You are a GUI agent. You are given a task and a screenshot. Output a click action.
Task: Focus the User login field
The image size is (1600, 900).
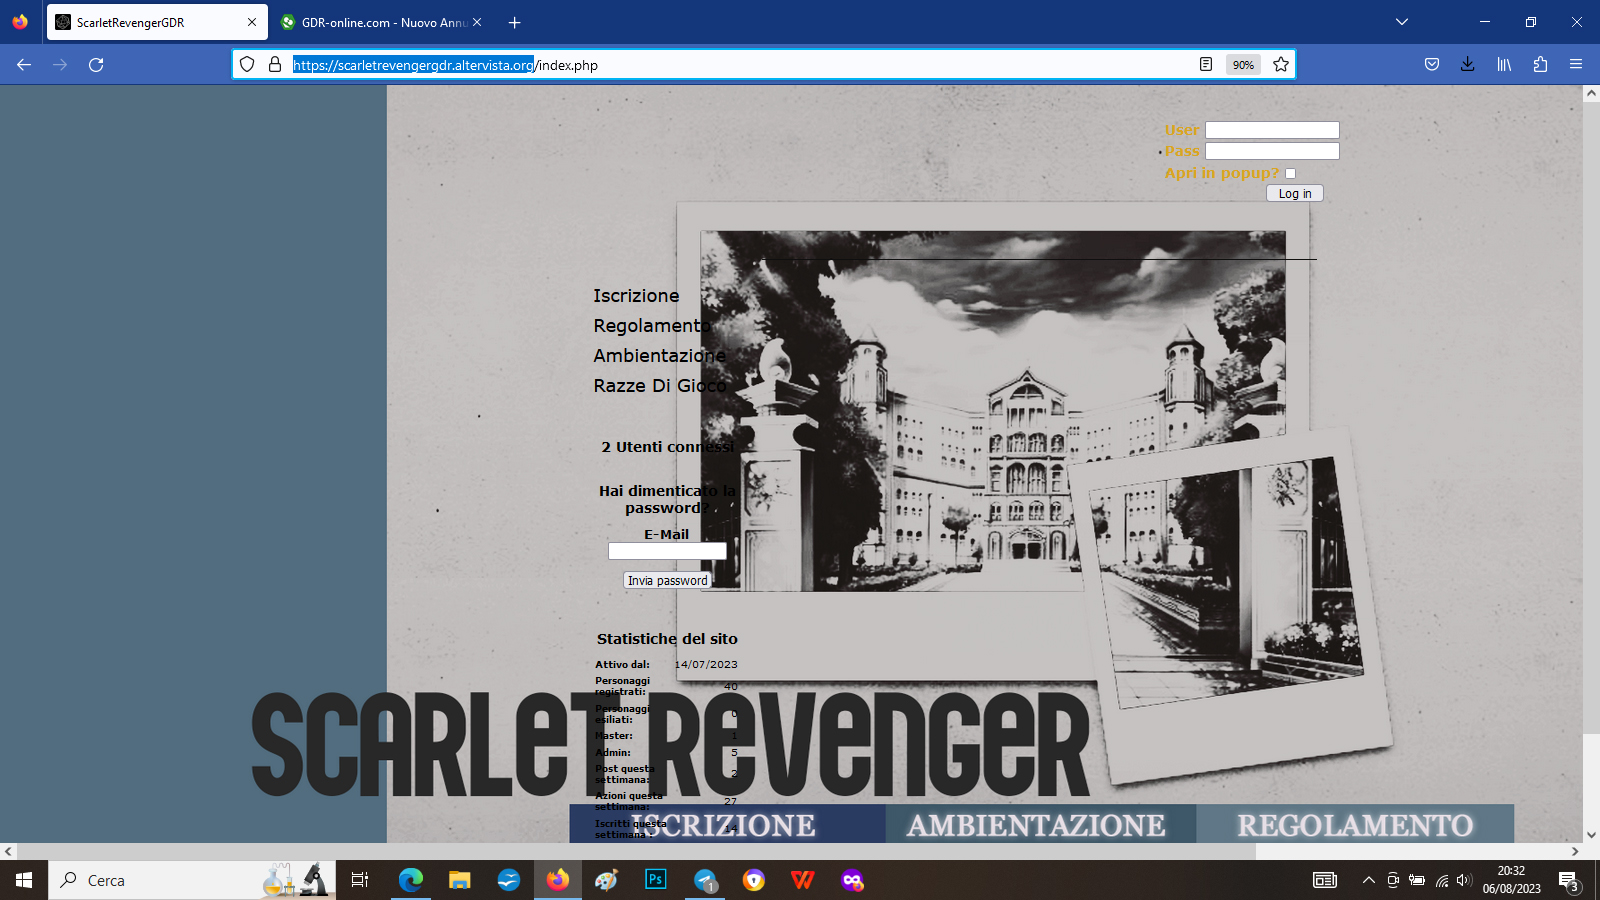pos(1272,130)
